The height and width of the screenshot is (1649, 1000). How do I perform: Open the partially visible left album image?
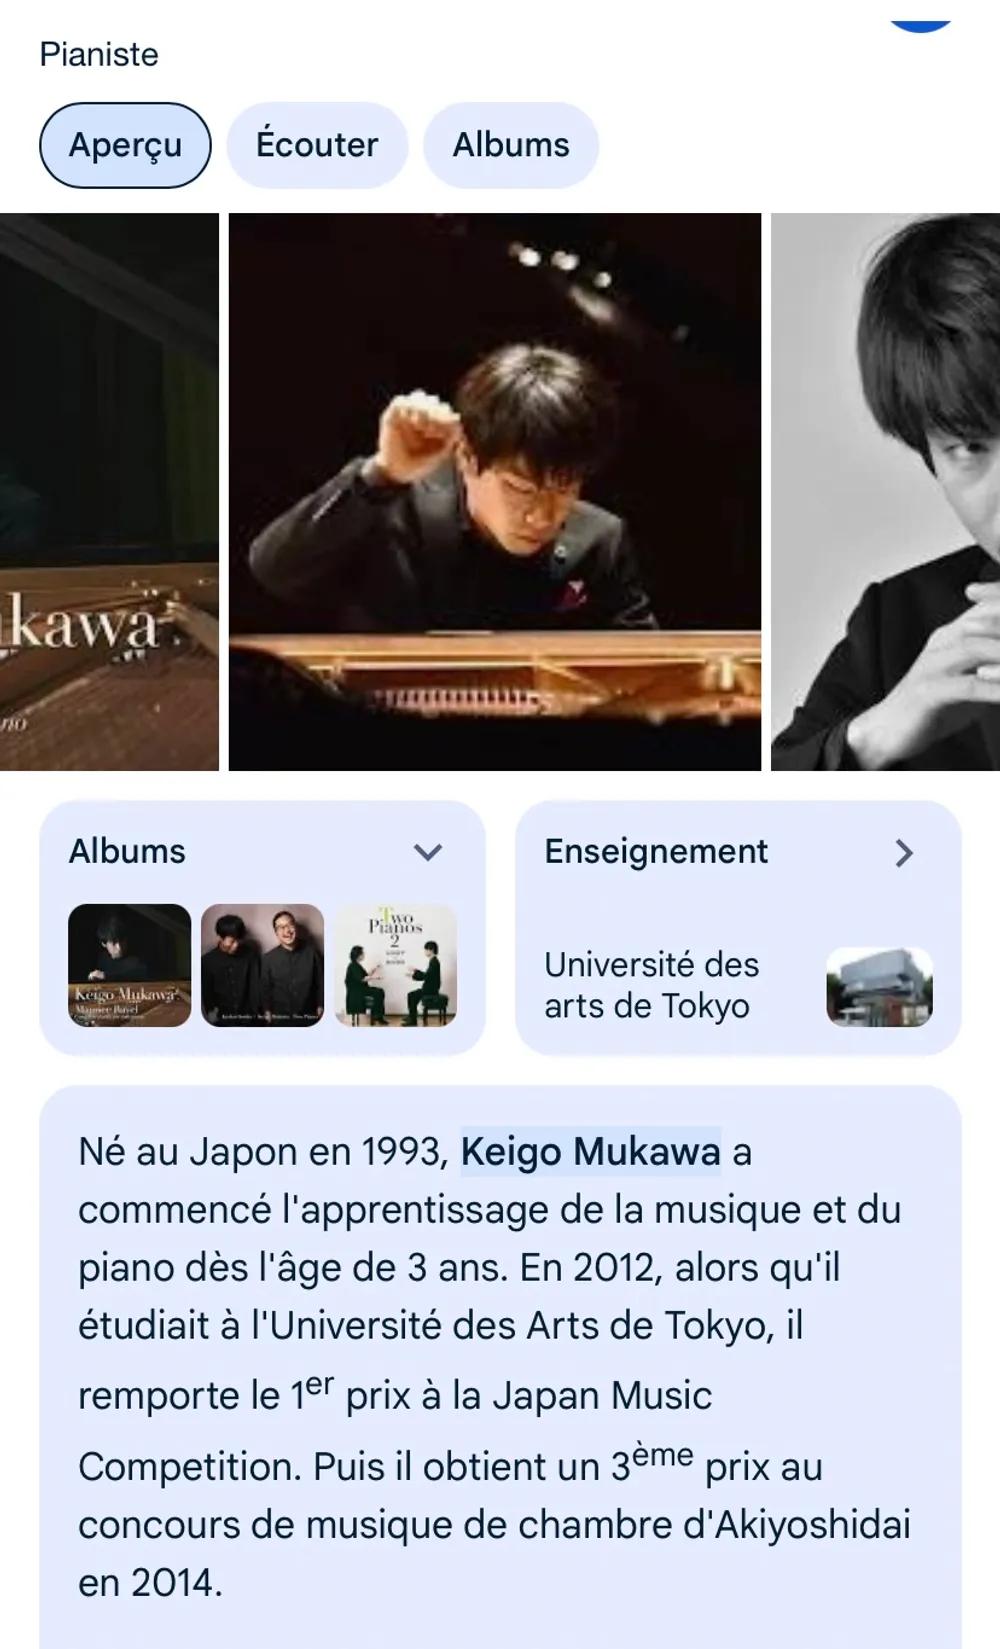coord(109,491)
